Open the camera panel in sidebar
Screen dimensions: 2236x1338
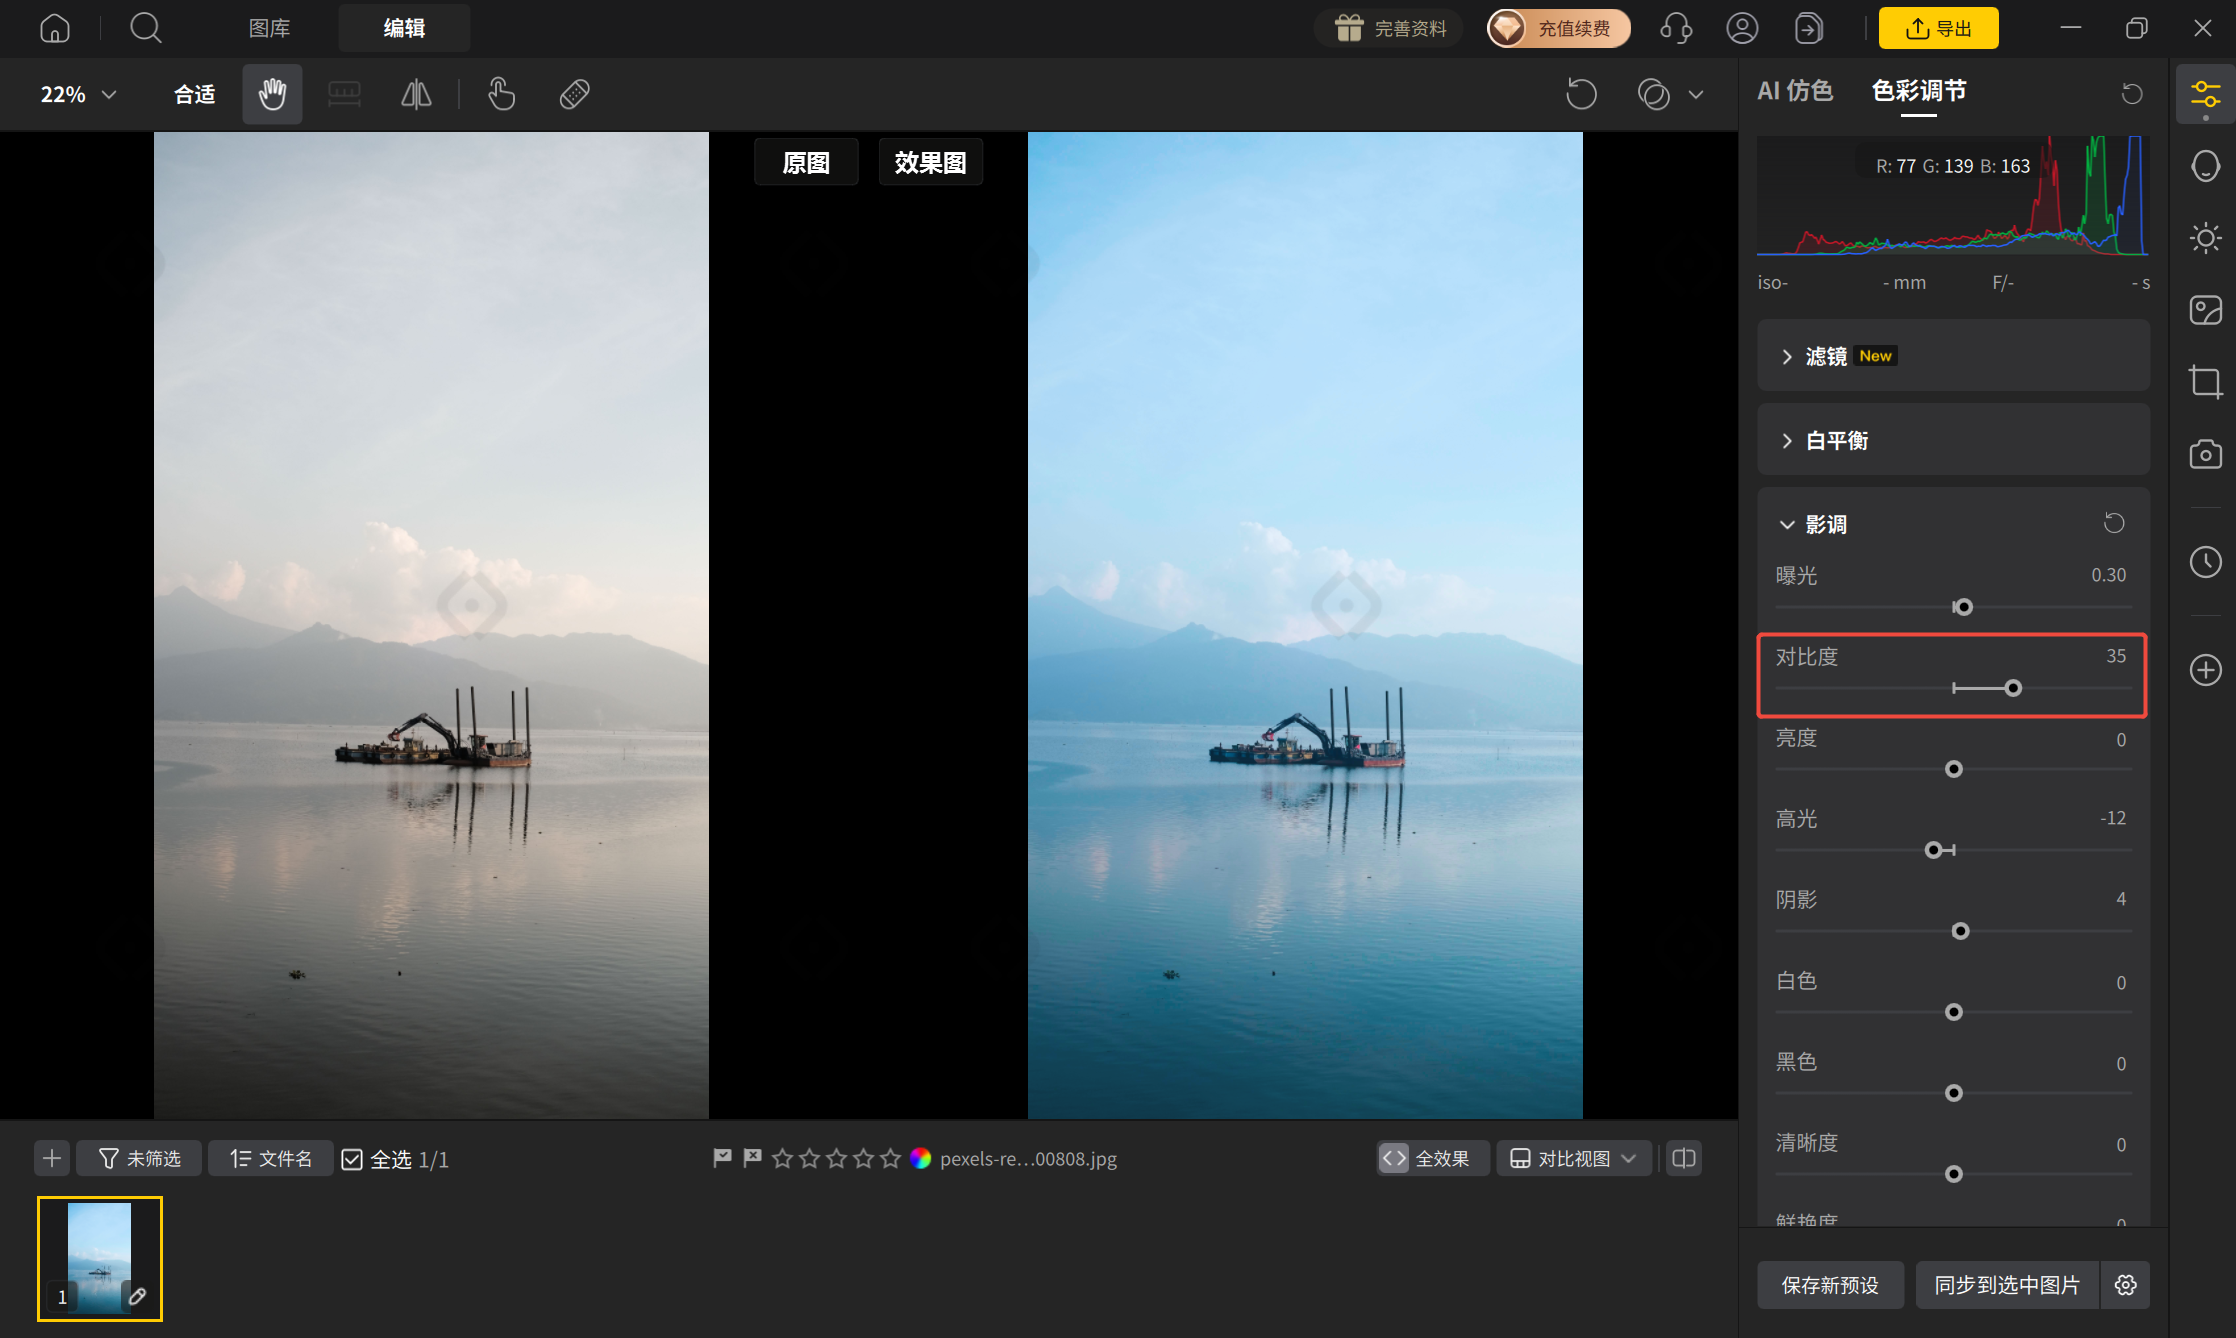[2205, 454]
